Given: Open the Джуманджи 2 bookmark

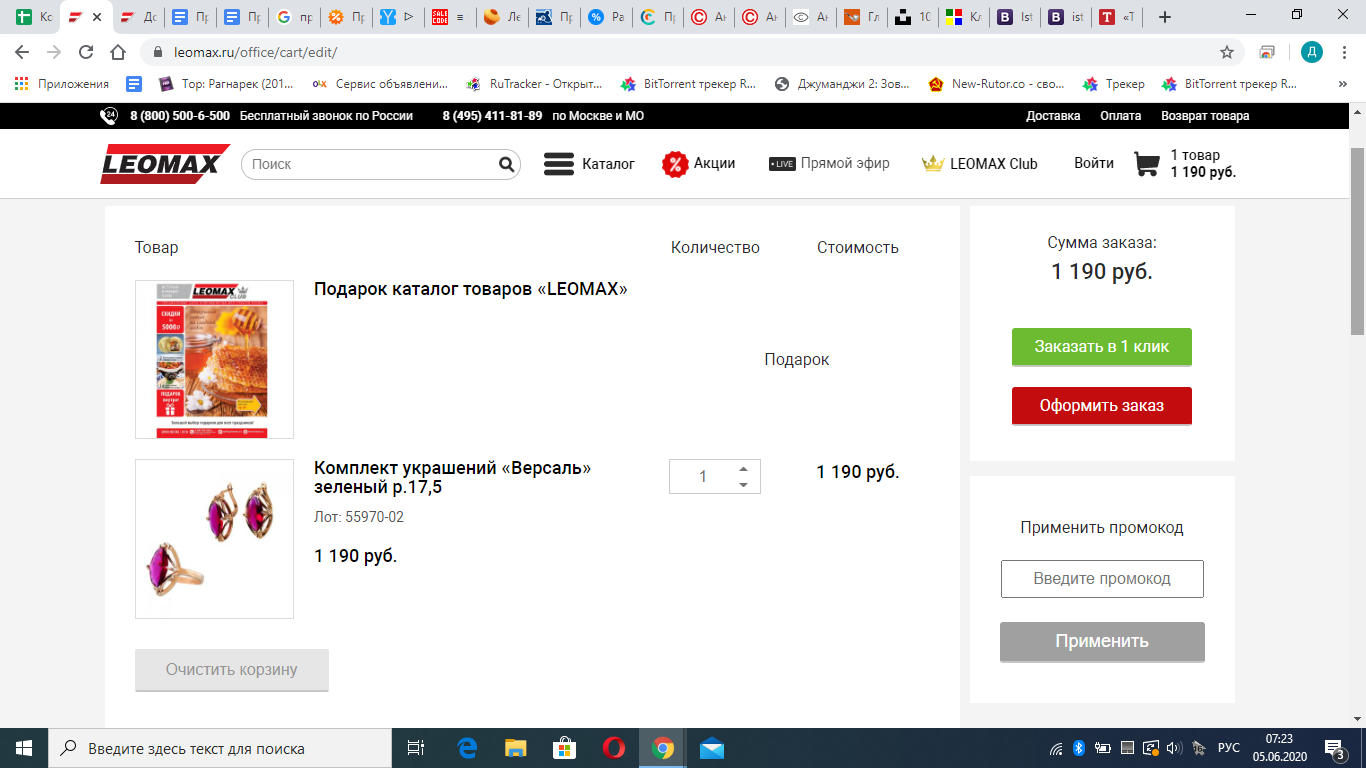Looking at the screenshot, I should pos(843,84).
